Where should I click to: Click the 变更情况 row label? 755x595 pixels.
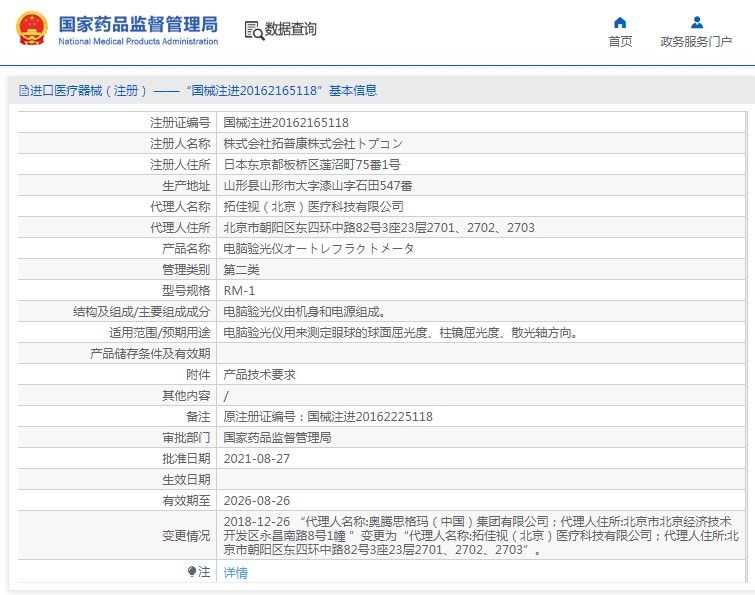(186, 536)
